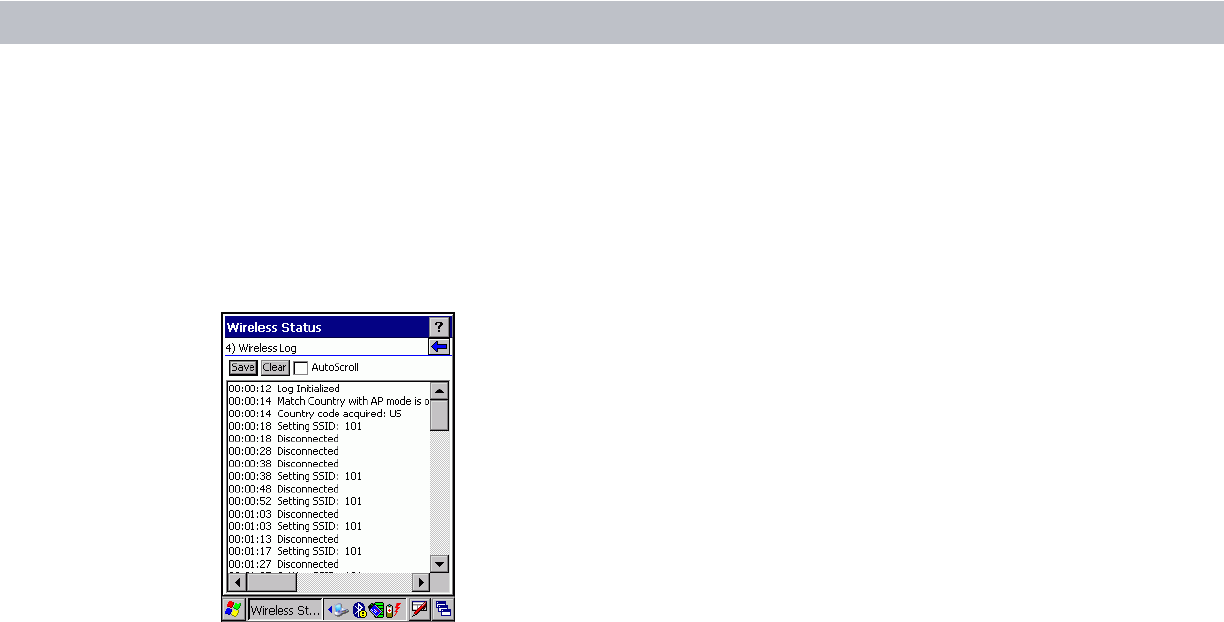Select '00:01:03 Setting SSID: 101' line
1224x622 pixels.
[x=295, y=526]
